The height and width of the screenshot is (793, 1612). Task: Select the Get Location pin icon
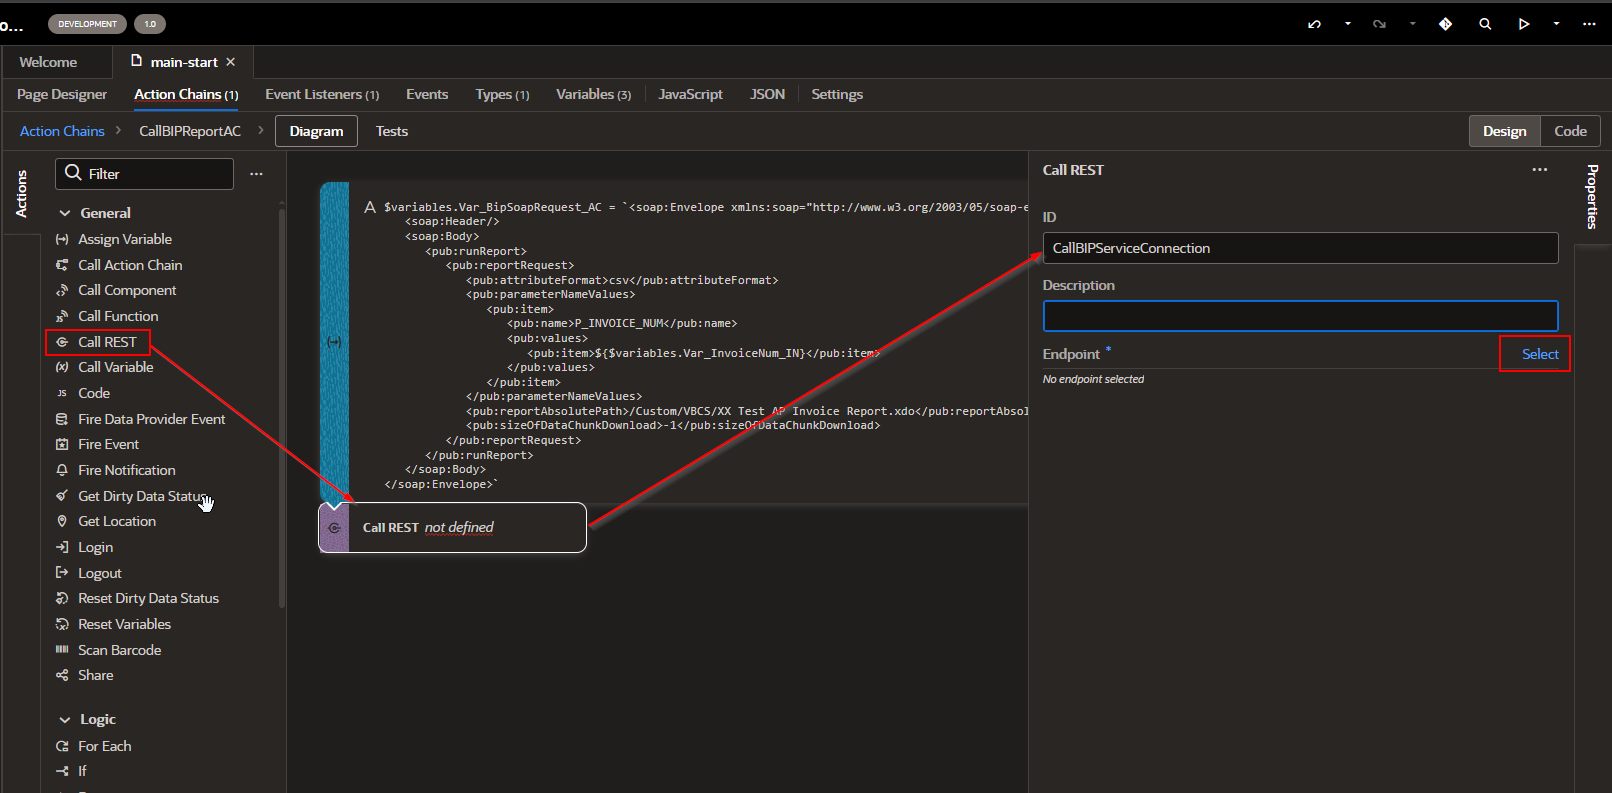click(62, 521)
